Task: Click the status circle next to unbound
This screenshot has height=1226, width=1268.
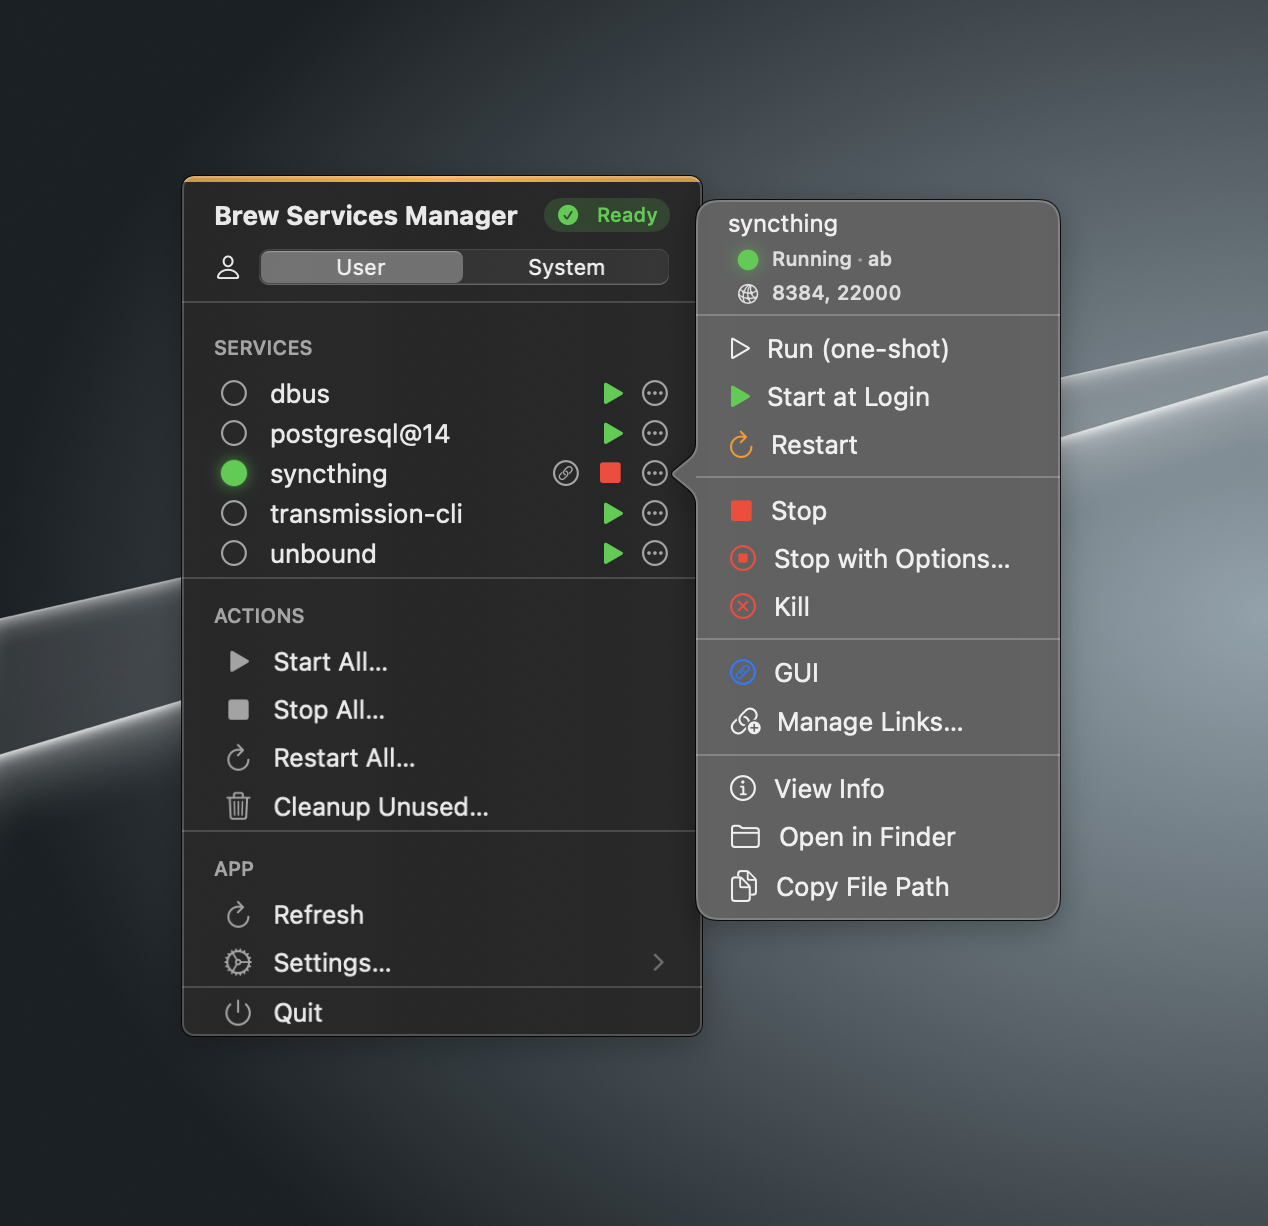Action: point(233,553)
